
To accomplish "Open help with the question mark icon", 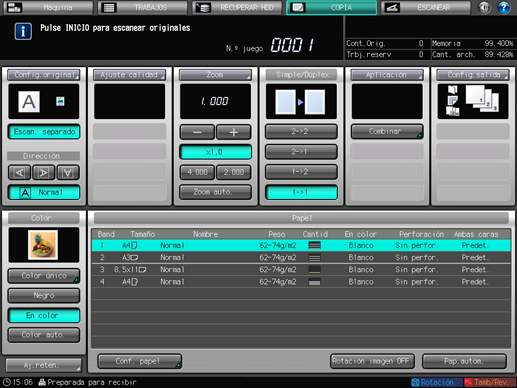I will coord(504,7).
